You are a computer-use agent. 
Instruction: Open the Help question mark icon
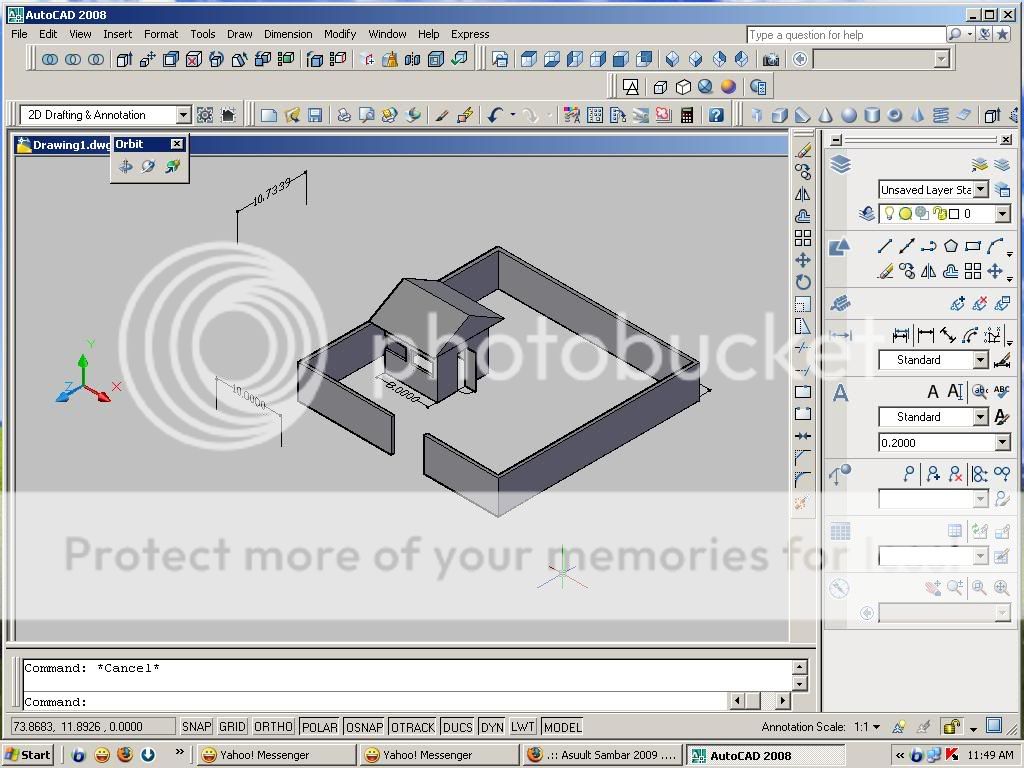tap(716, 115)
